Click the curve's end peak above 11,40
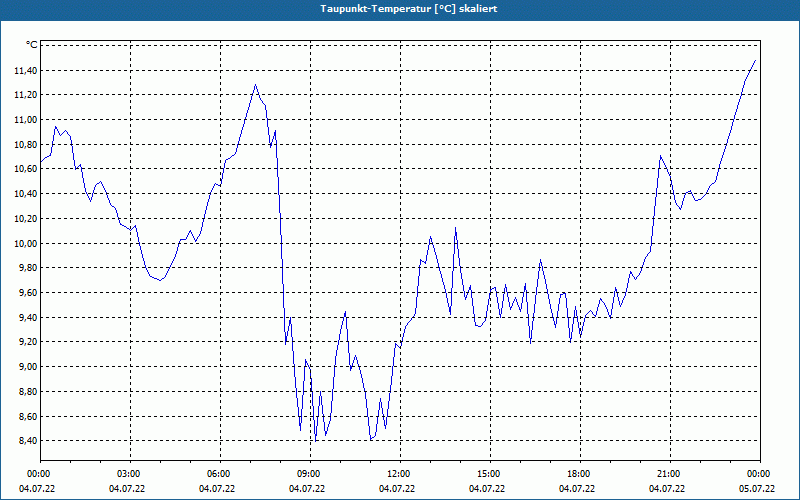Screen dimensions: 800x500 [755, 61]
